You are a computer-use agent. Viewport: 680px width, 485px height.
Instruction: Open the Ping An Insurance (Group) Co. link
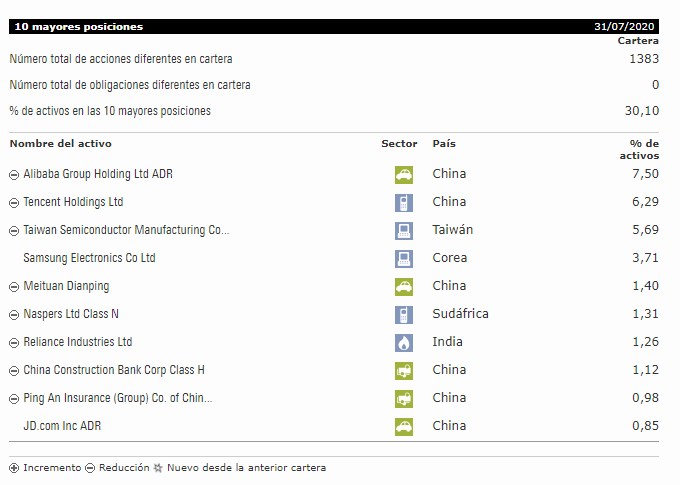pos(118,398)
